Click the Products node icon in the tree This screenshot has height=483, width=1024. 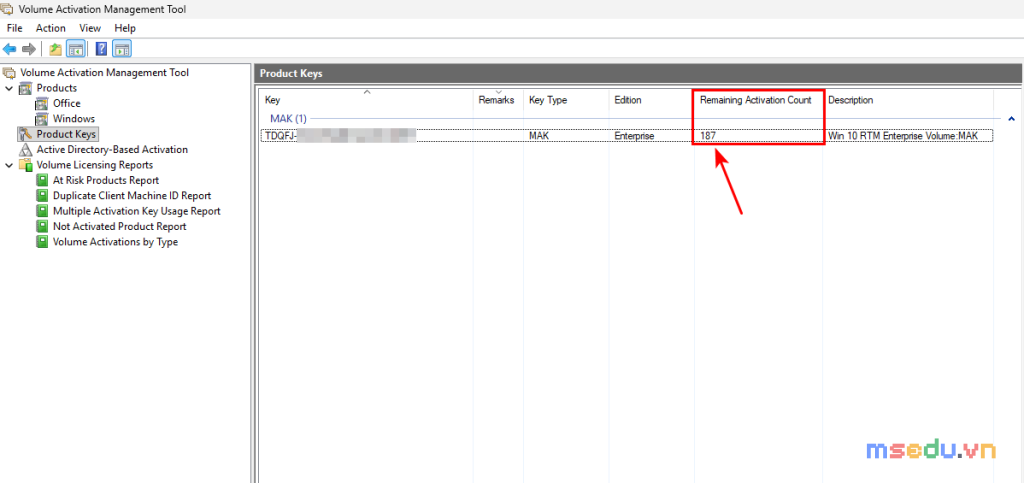coord(25,88)
